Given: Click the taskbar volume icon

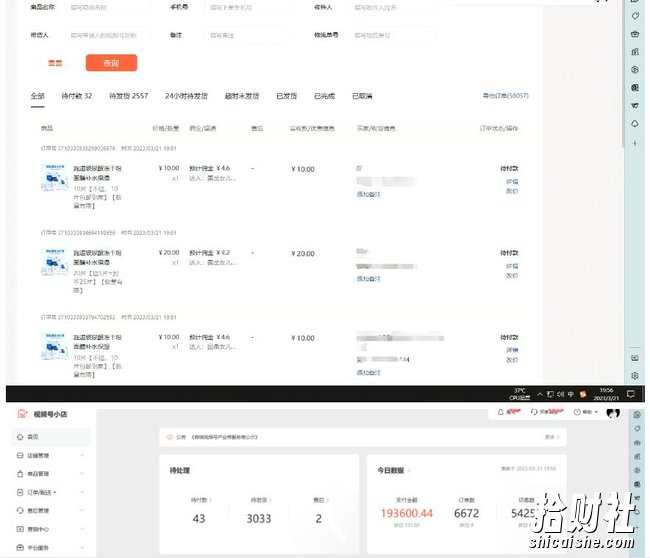Looking at the screenshot, I should click(560, 394).
